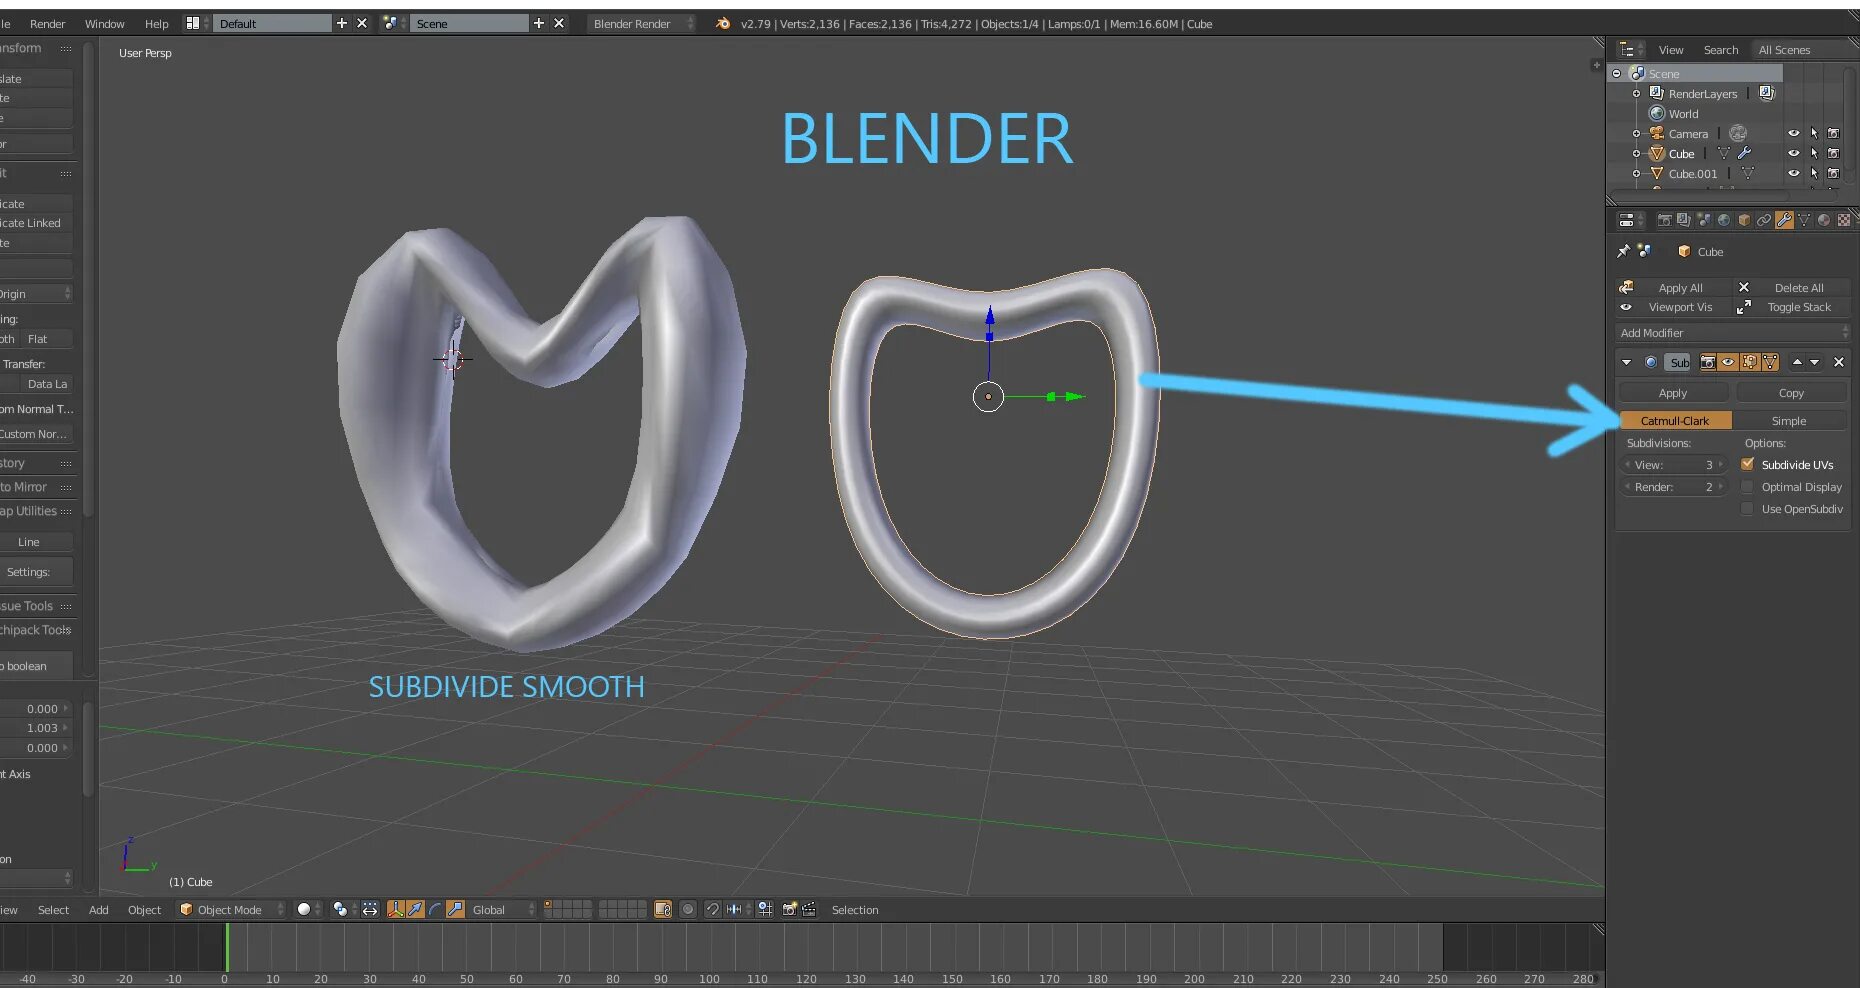Open the Blender Render engine dropdown
Viewport: 1860px width, 988px height.
pos(641,23)
